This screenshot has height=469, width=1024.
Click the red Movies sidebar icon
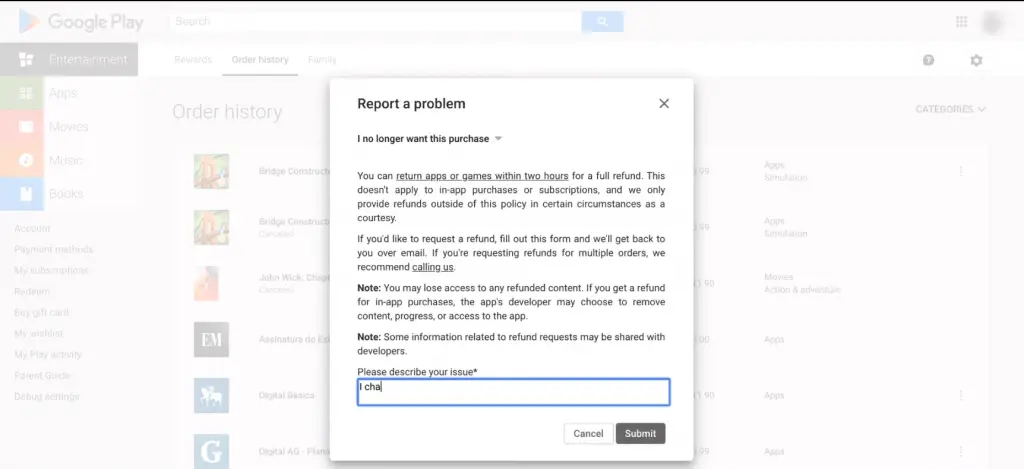(x=26, y=127)
